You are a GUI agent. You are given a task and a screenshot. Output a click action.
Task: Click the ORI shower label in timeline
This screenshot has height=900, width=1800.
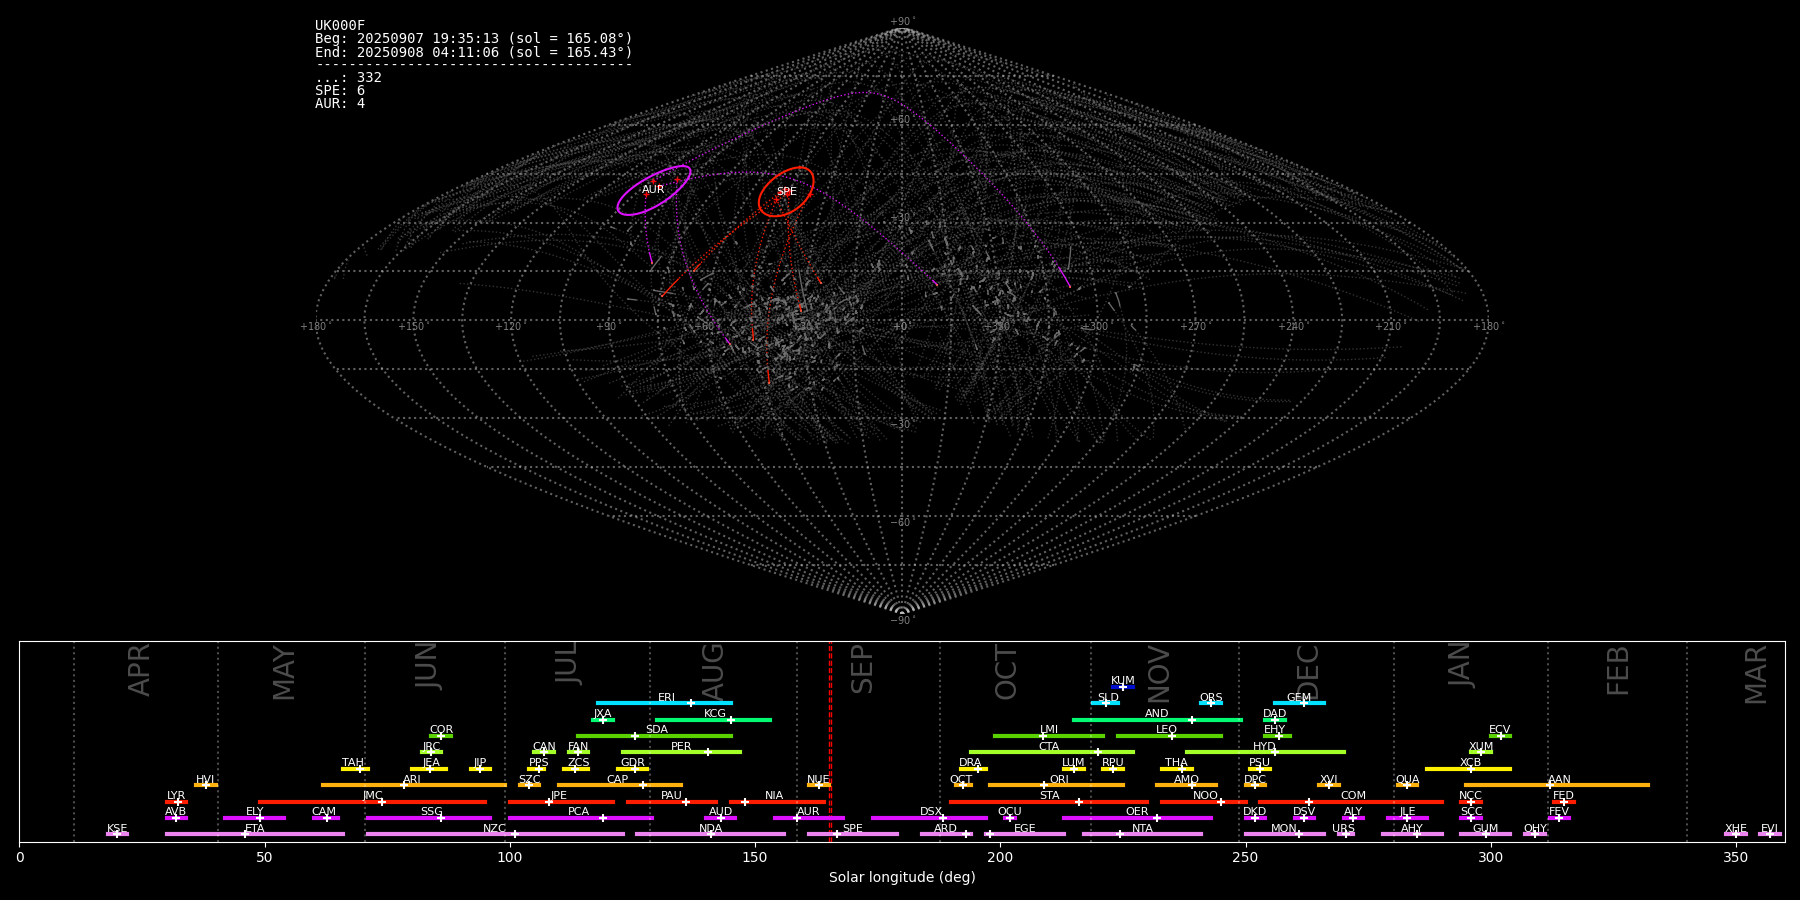(x=1059, y=780)
